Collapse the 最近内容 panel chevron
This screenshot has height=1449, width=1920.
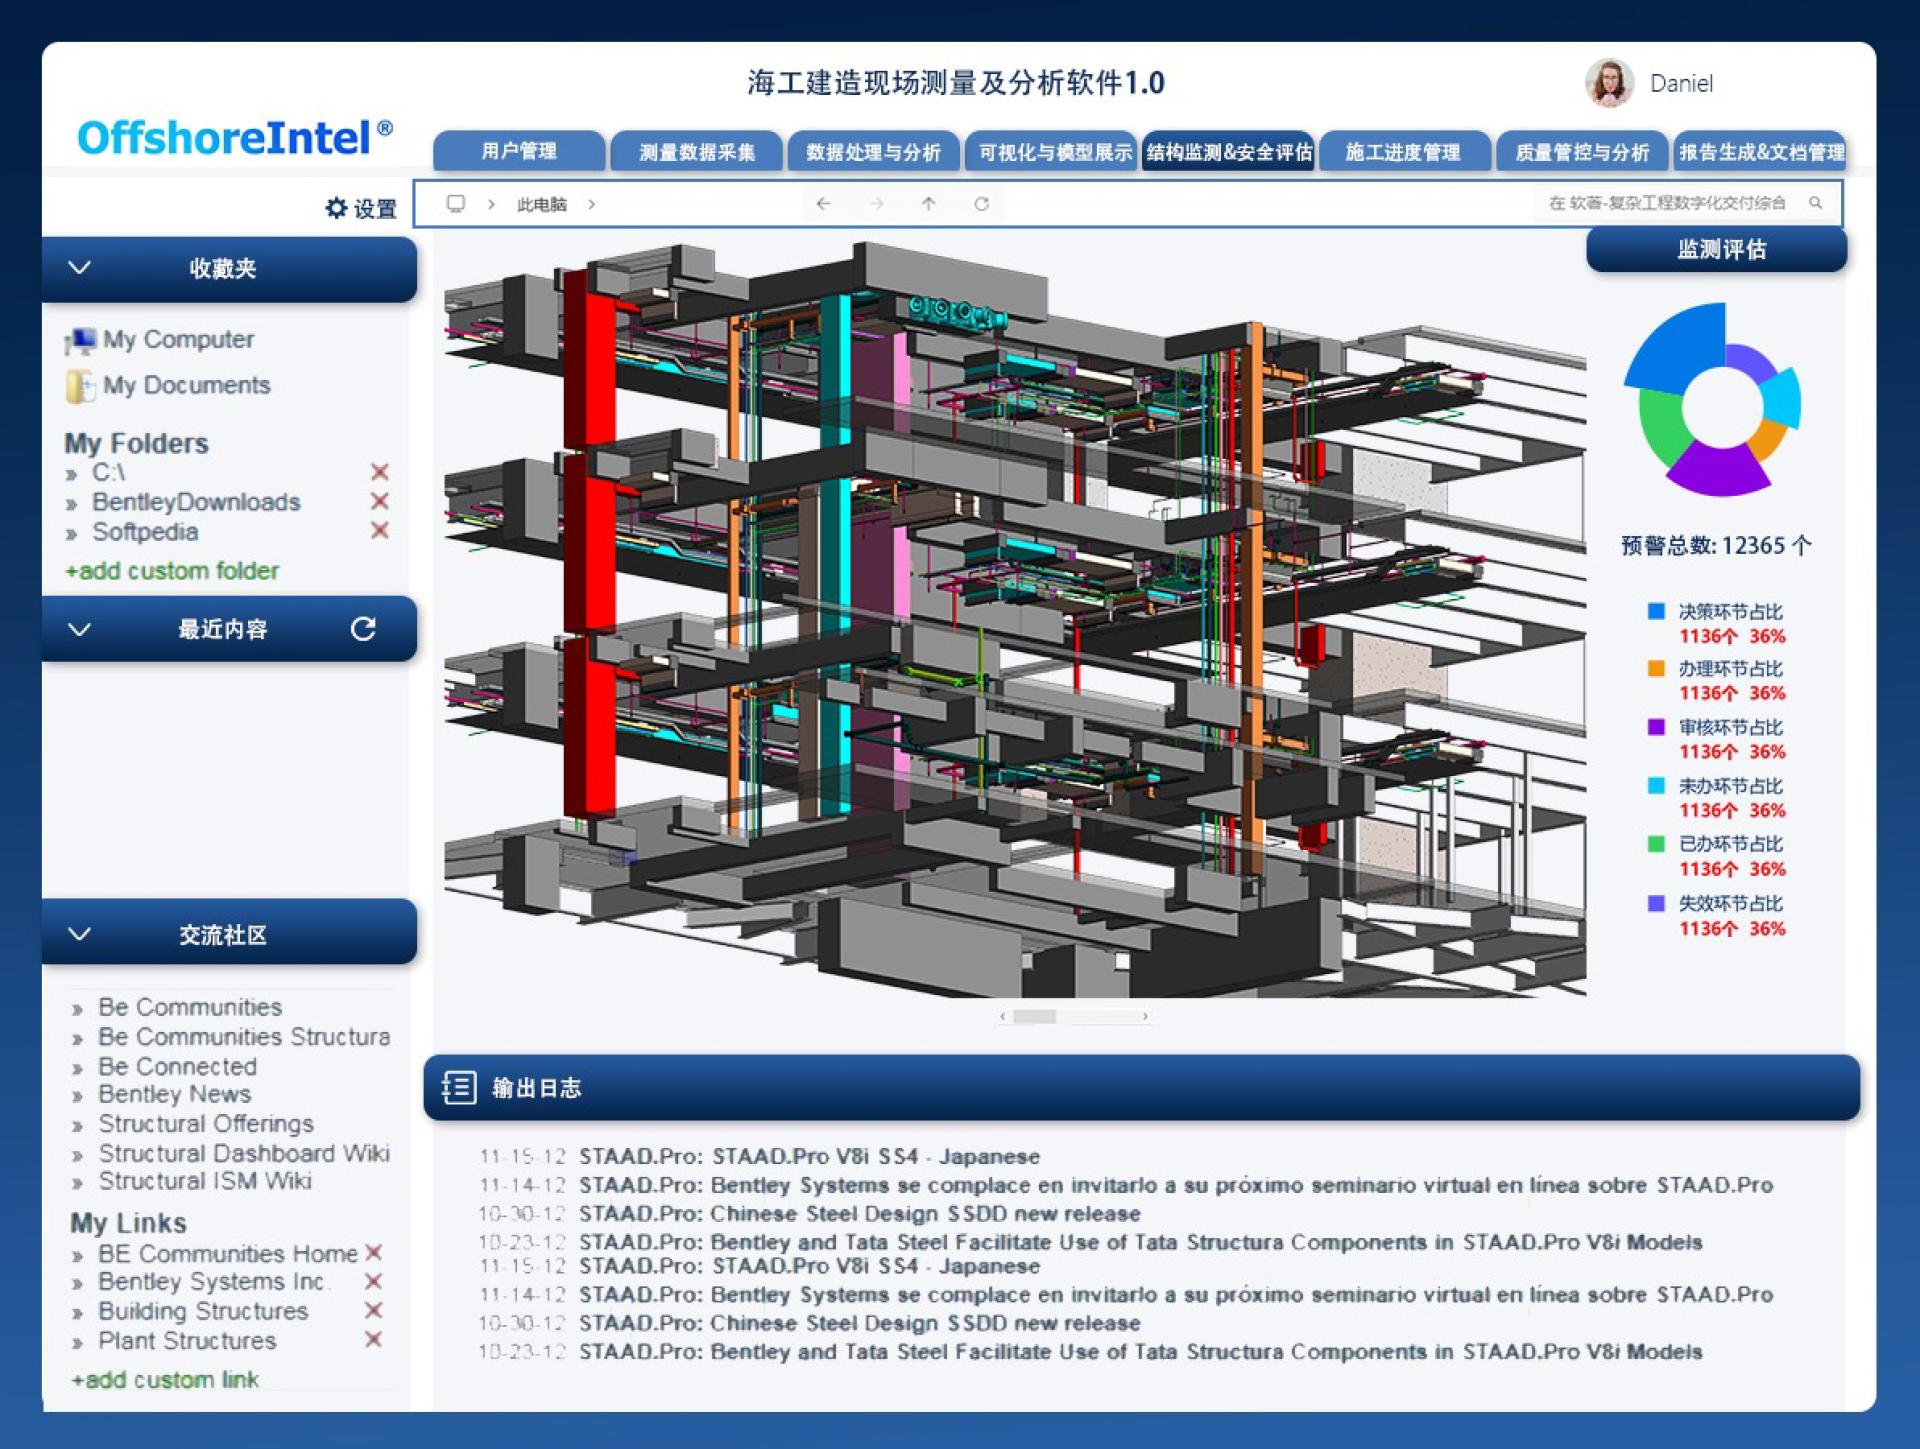coord(79,629)
